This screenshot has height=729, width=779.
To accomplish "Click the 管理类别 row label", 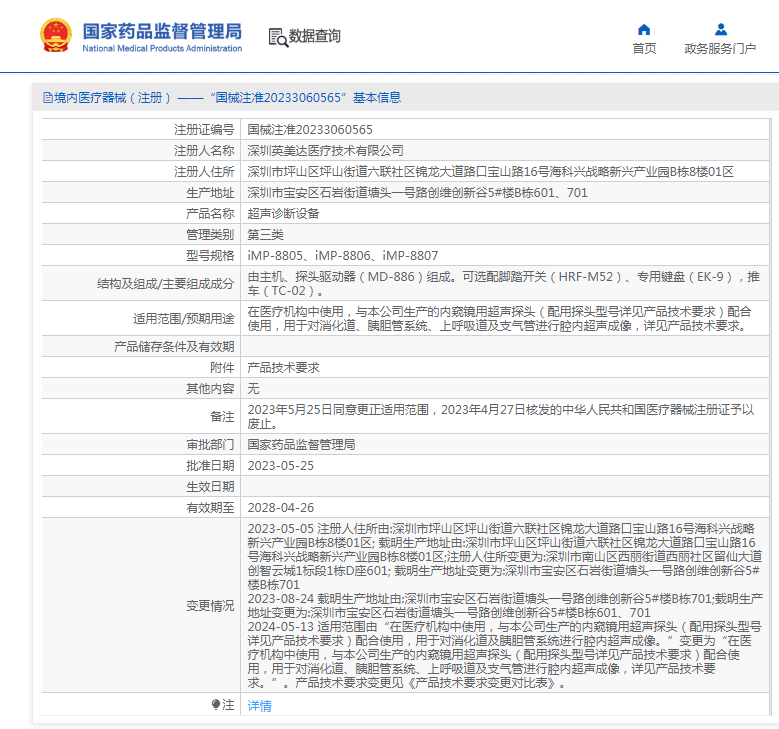I will [x=210, y=235].
